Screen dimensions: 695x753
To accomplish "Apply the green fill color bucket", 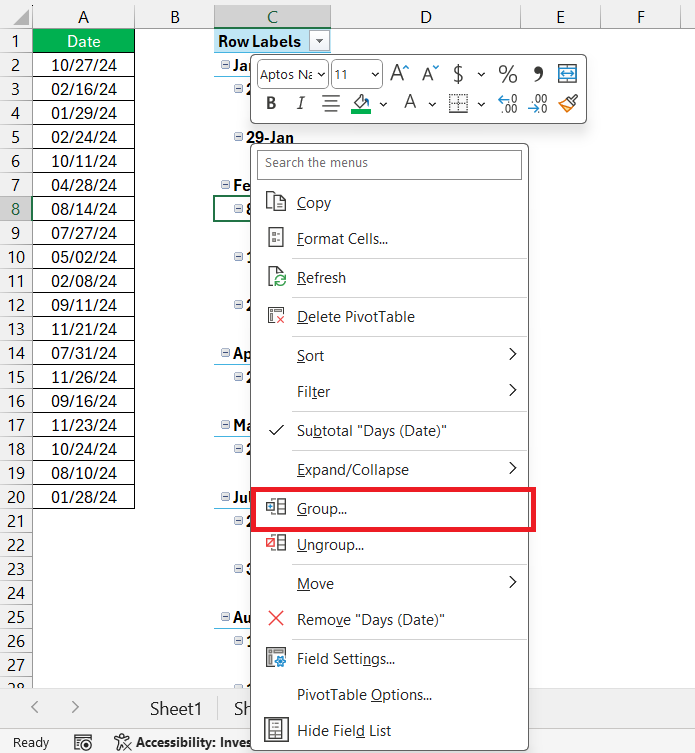I will click(x=361, y=103).
